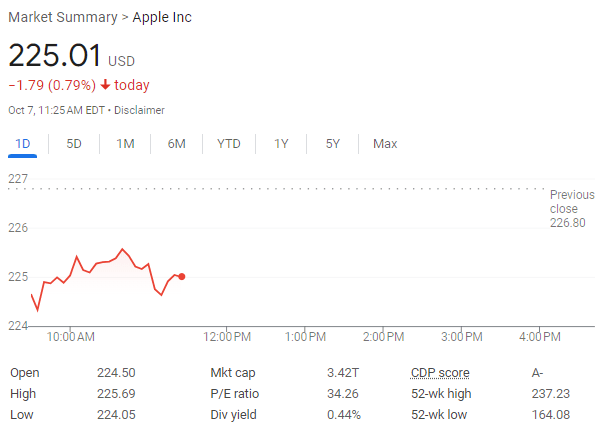606x429 pixels.
Task: Switch to the 5D chart tab
Action: [x=74, y=144]
